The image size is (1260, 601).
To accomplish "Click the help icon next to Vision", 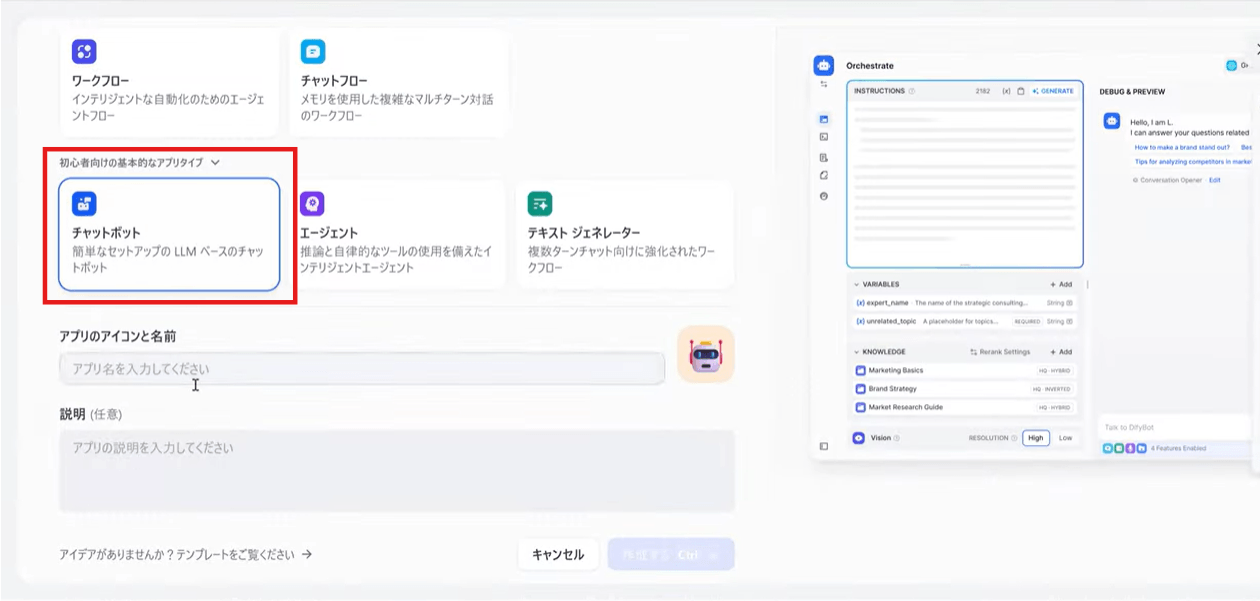I will tap(896, 438).
